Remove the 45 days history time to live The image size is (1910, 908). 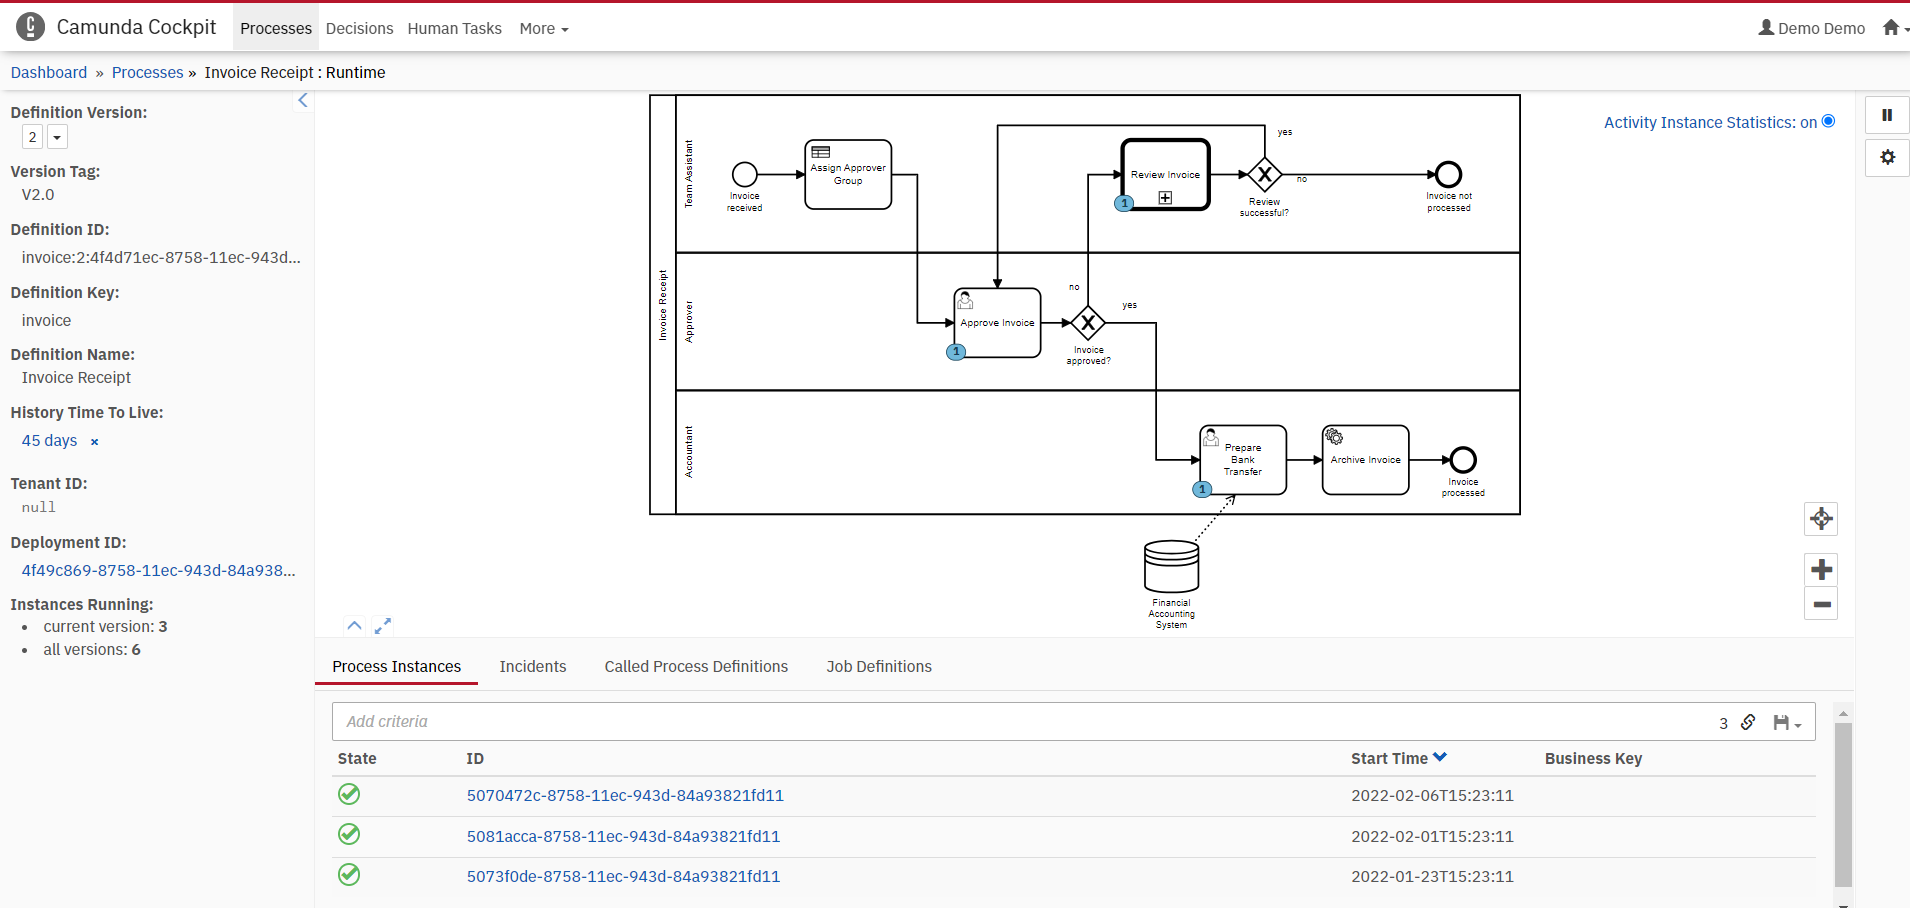pyautogui.click(x=95, y=442)
